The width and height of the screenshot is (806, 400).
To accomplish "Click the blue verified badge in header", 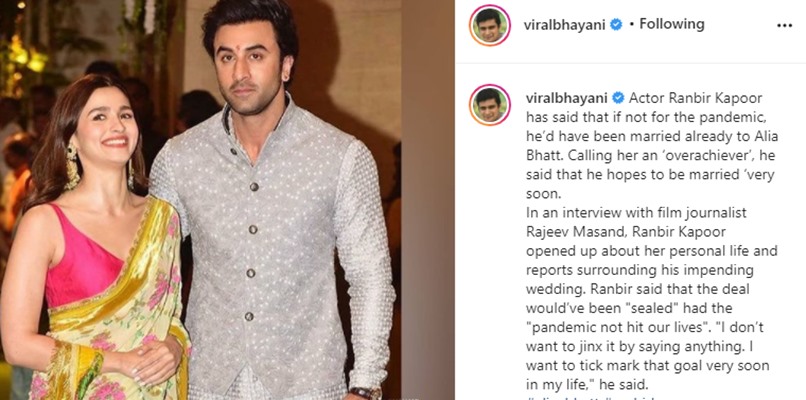I will (x=616, y=24).
